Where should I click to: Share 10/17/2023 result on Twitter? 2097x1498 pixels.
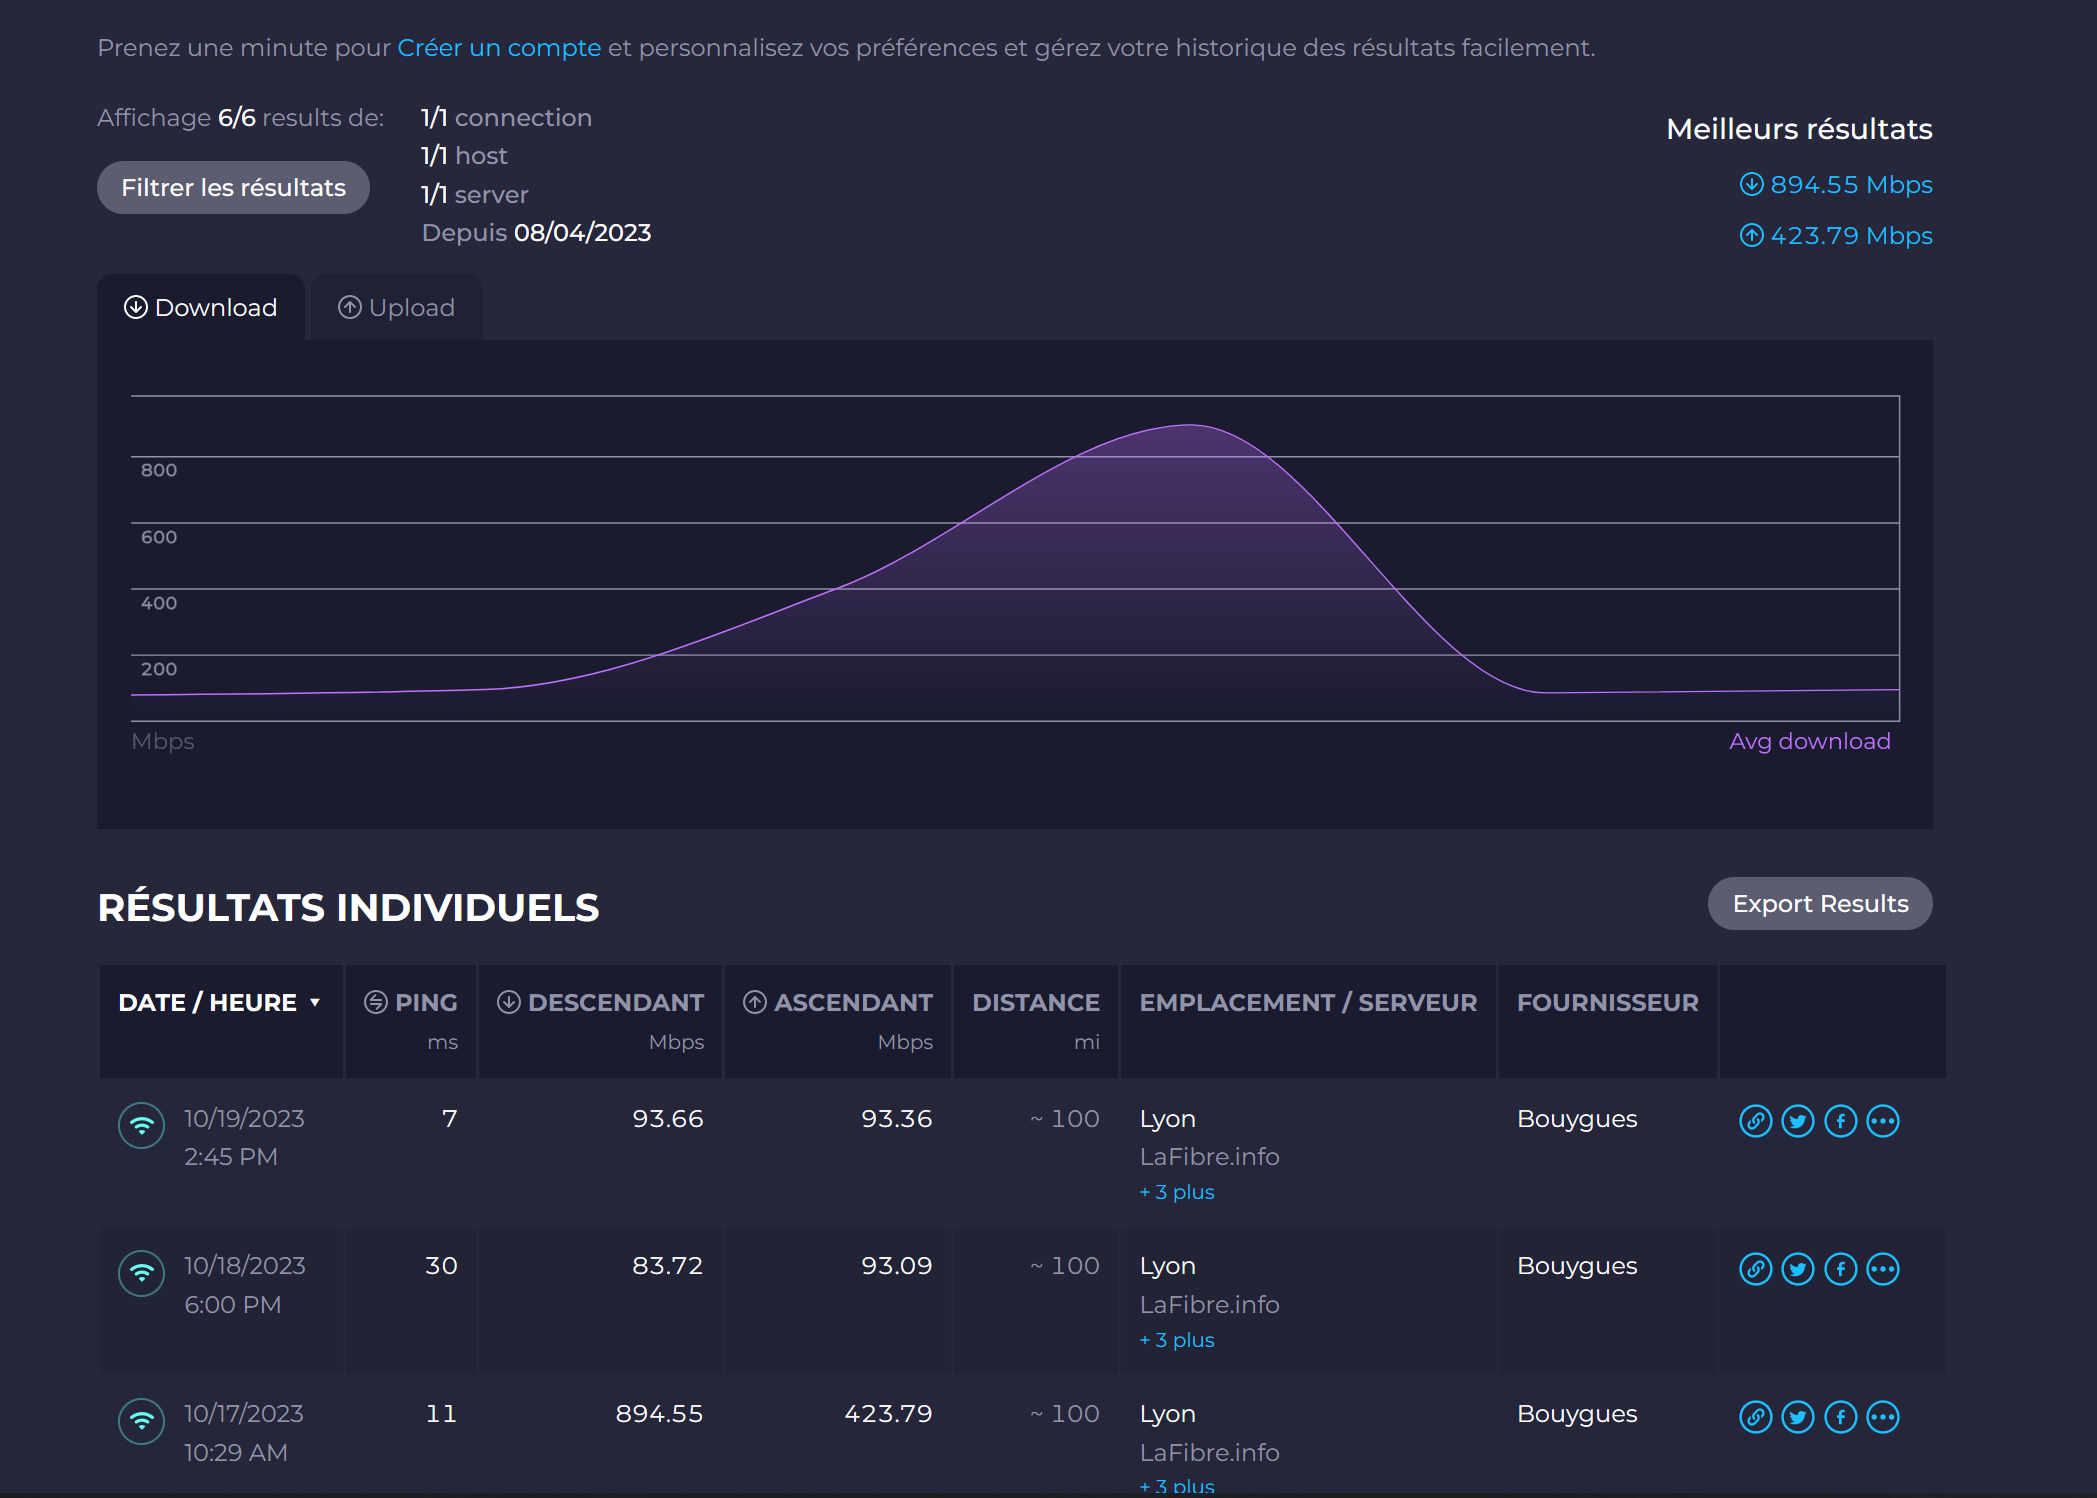[1798, 1417]
